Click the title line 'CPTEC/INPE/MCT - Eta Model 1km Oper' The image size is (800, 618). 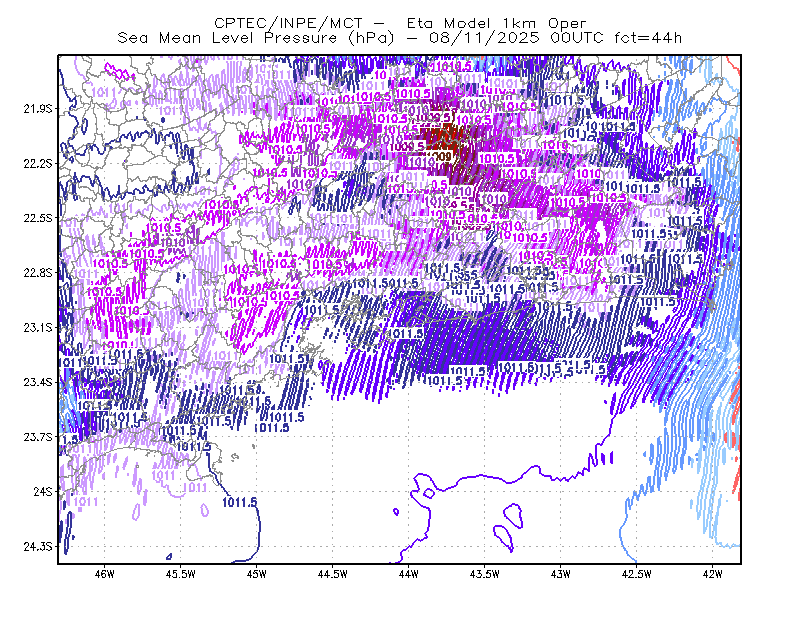400,23
